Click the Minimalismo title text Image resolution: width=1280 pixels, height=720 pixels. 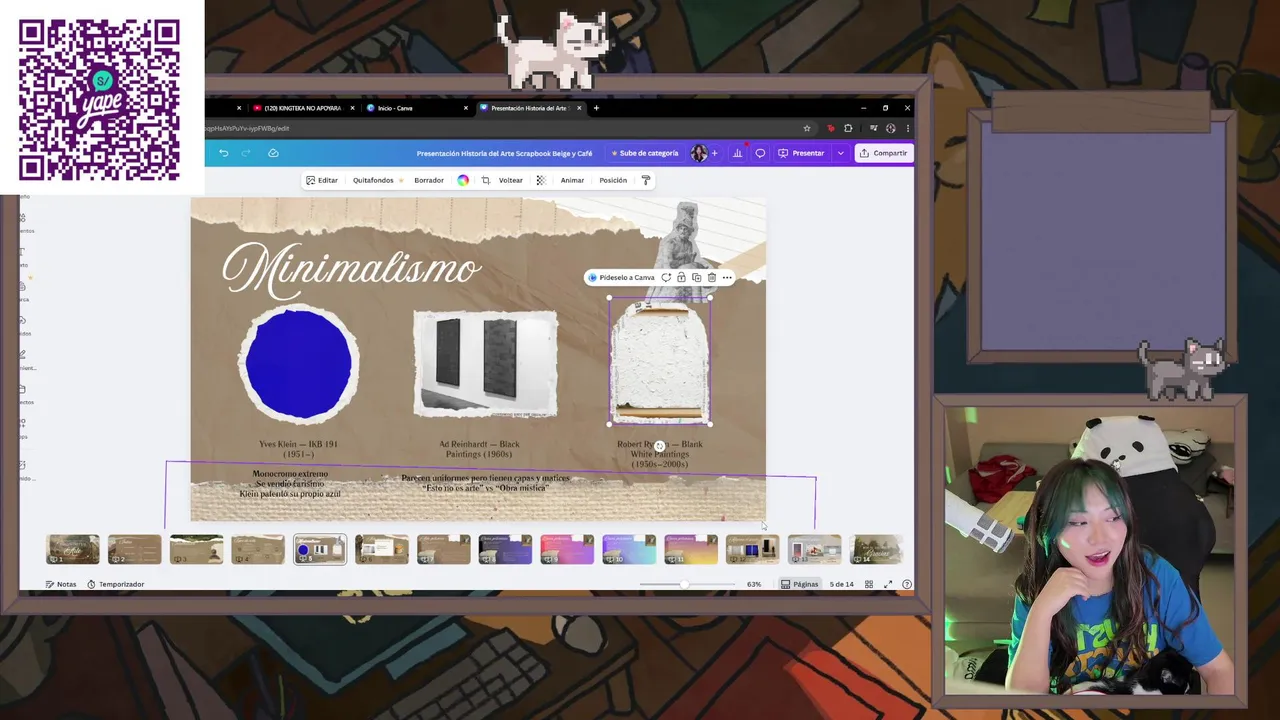point(351,269)
